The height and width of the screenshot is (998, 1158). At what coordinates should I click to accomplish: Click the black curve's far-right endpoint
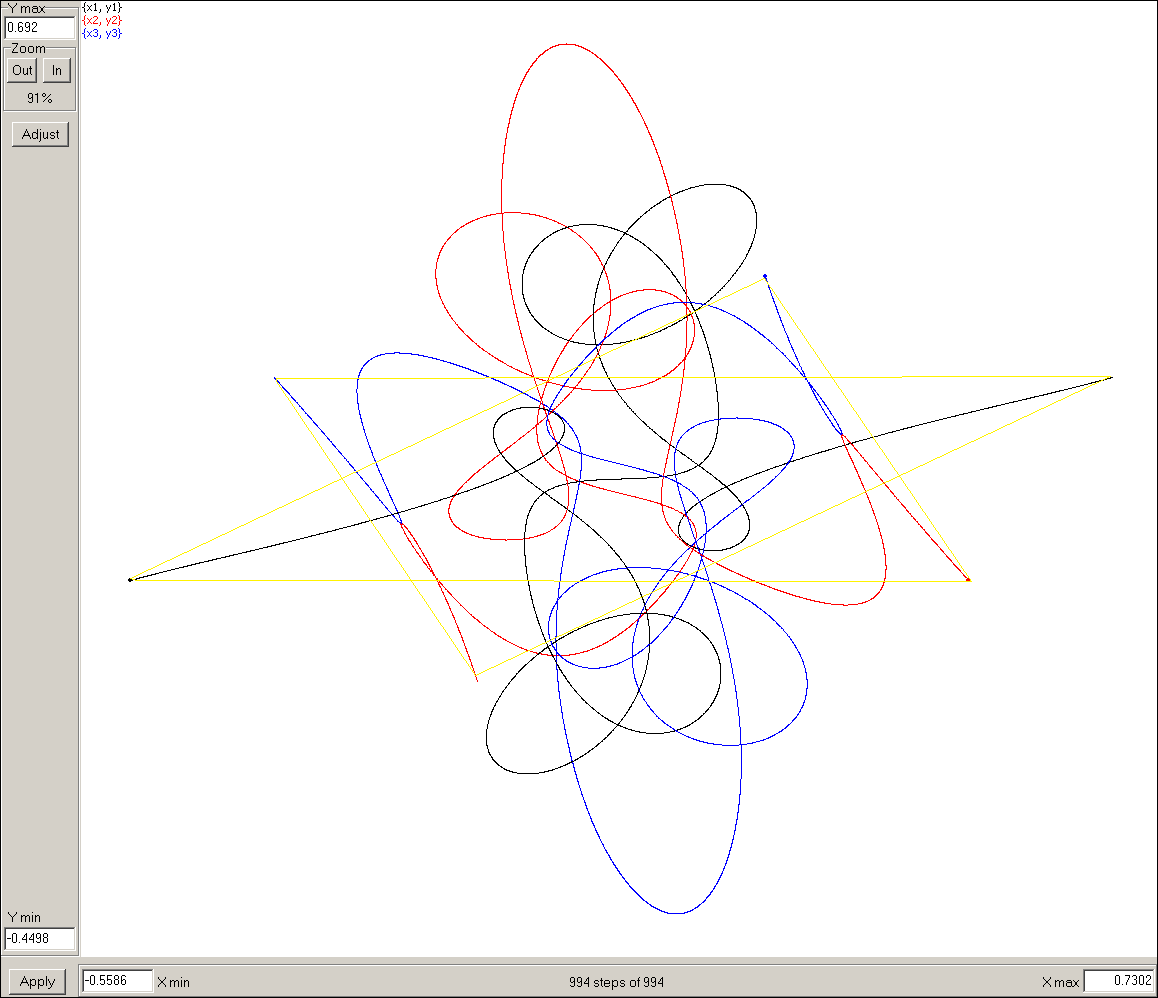1111,378
